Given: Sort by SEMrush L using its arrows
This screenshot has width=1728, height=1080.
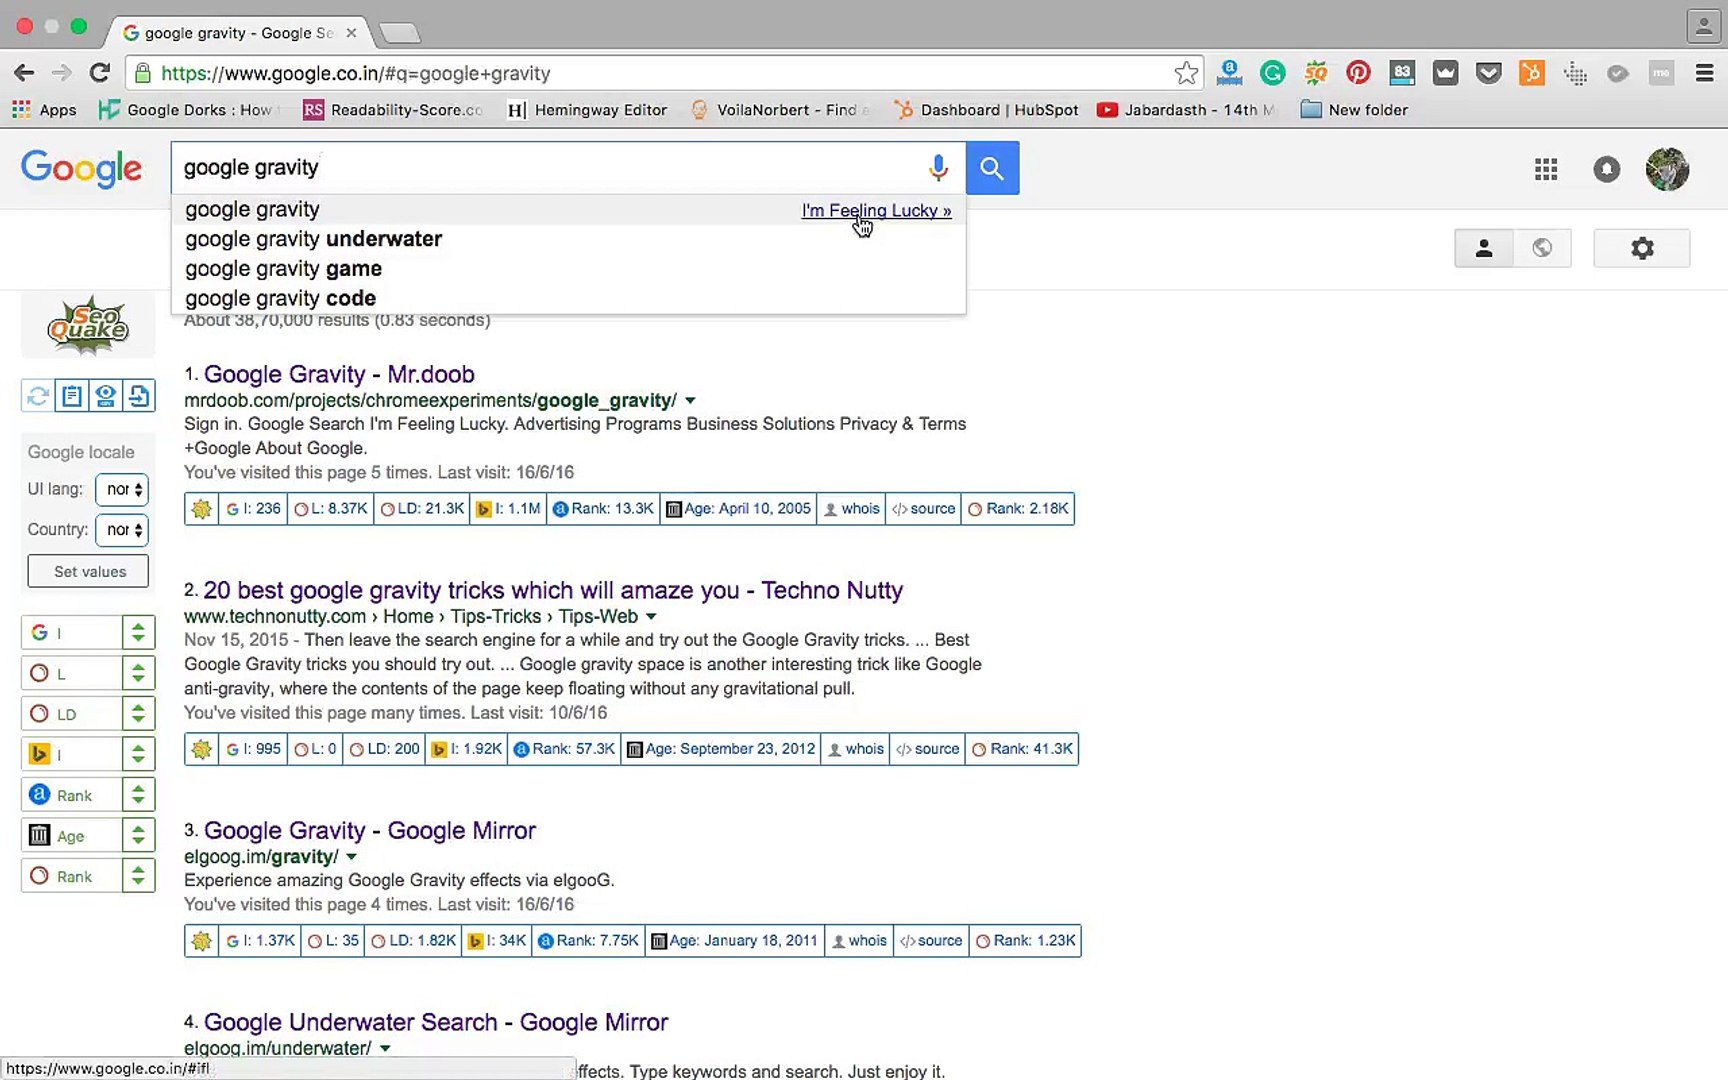Looking at the screenshot, I should point(138,673).
